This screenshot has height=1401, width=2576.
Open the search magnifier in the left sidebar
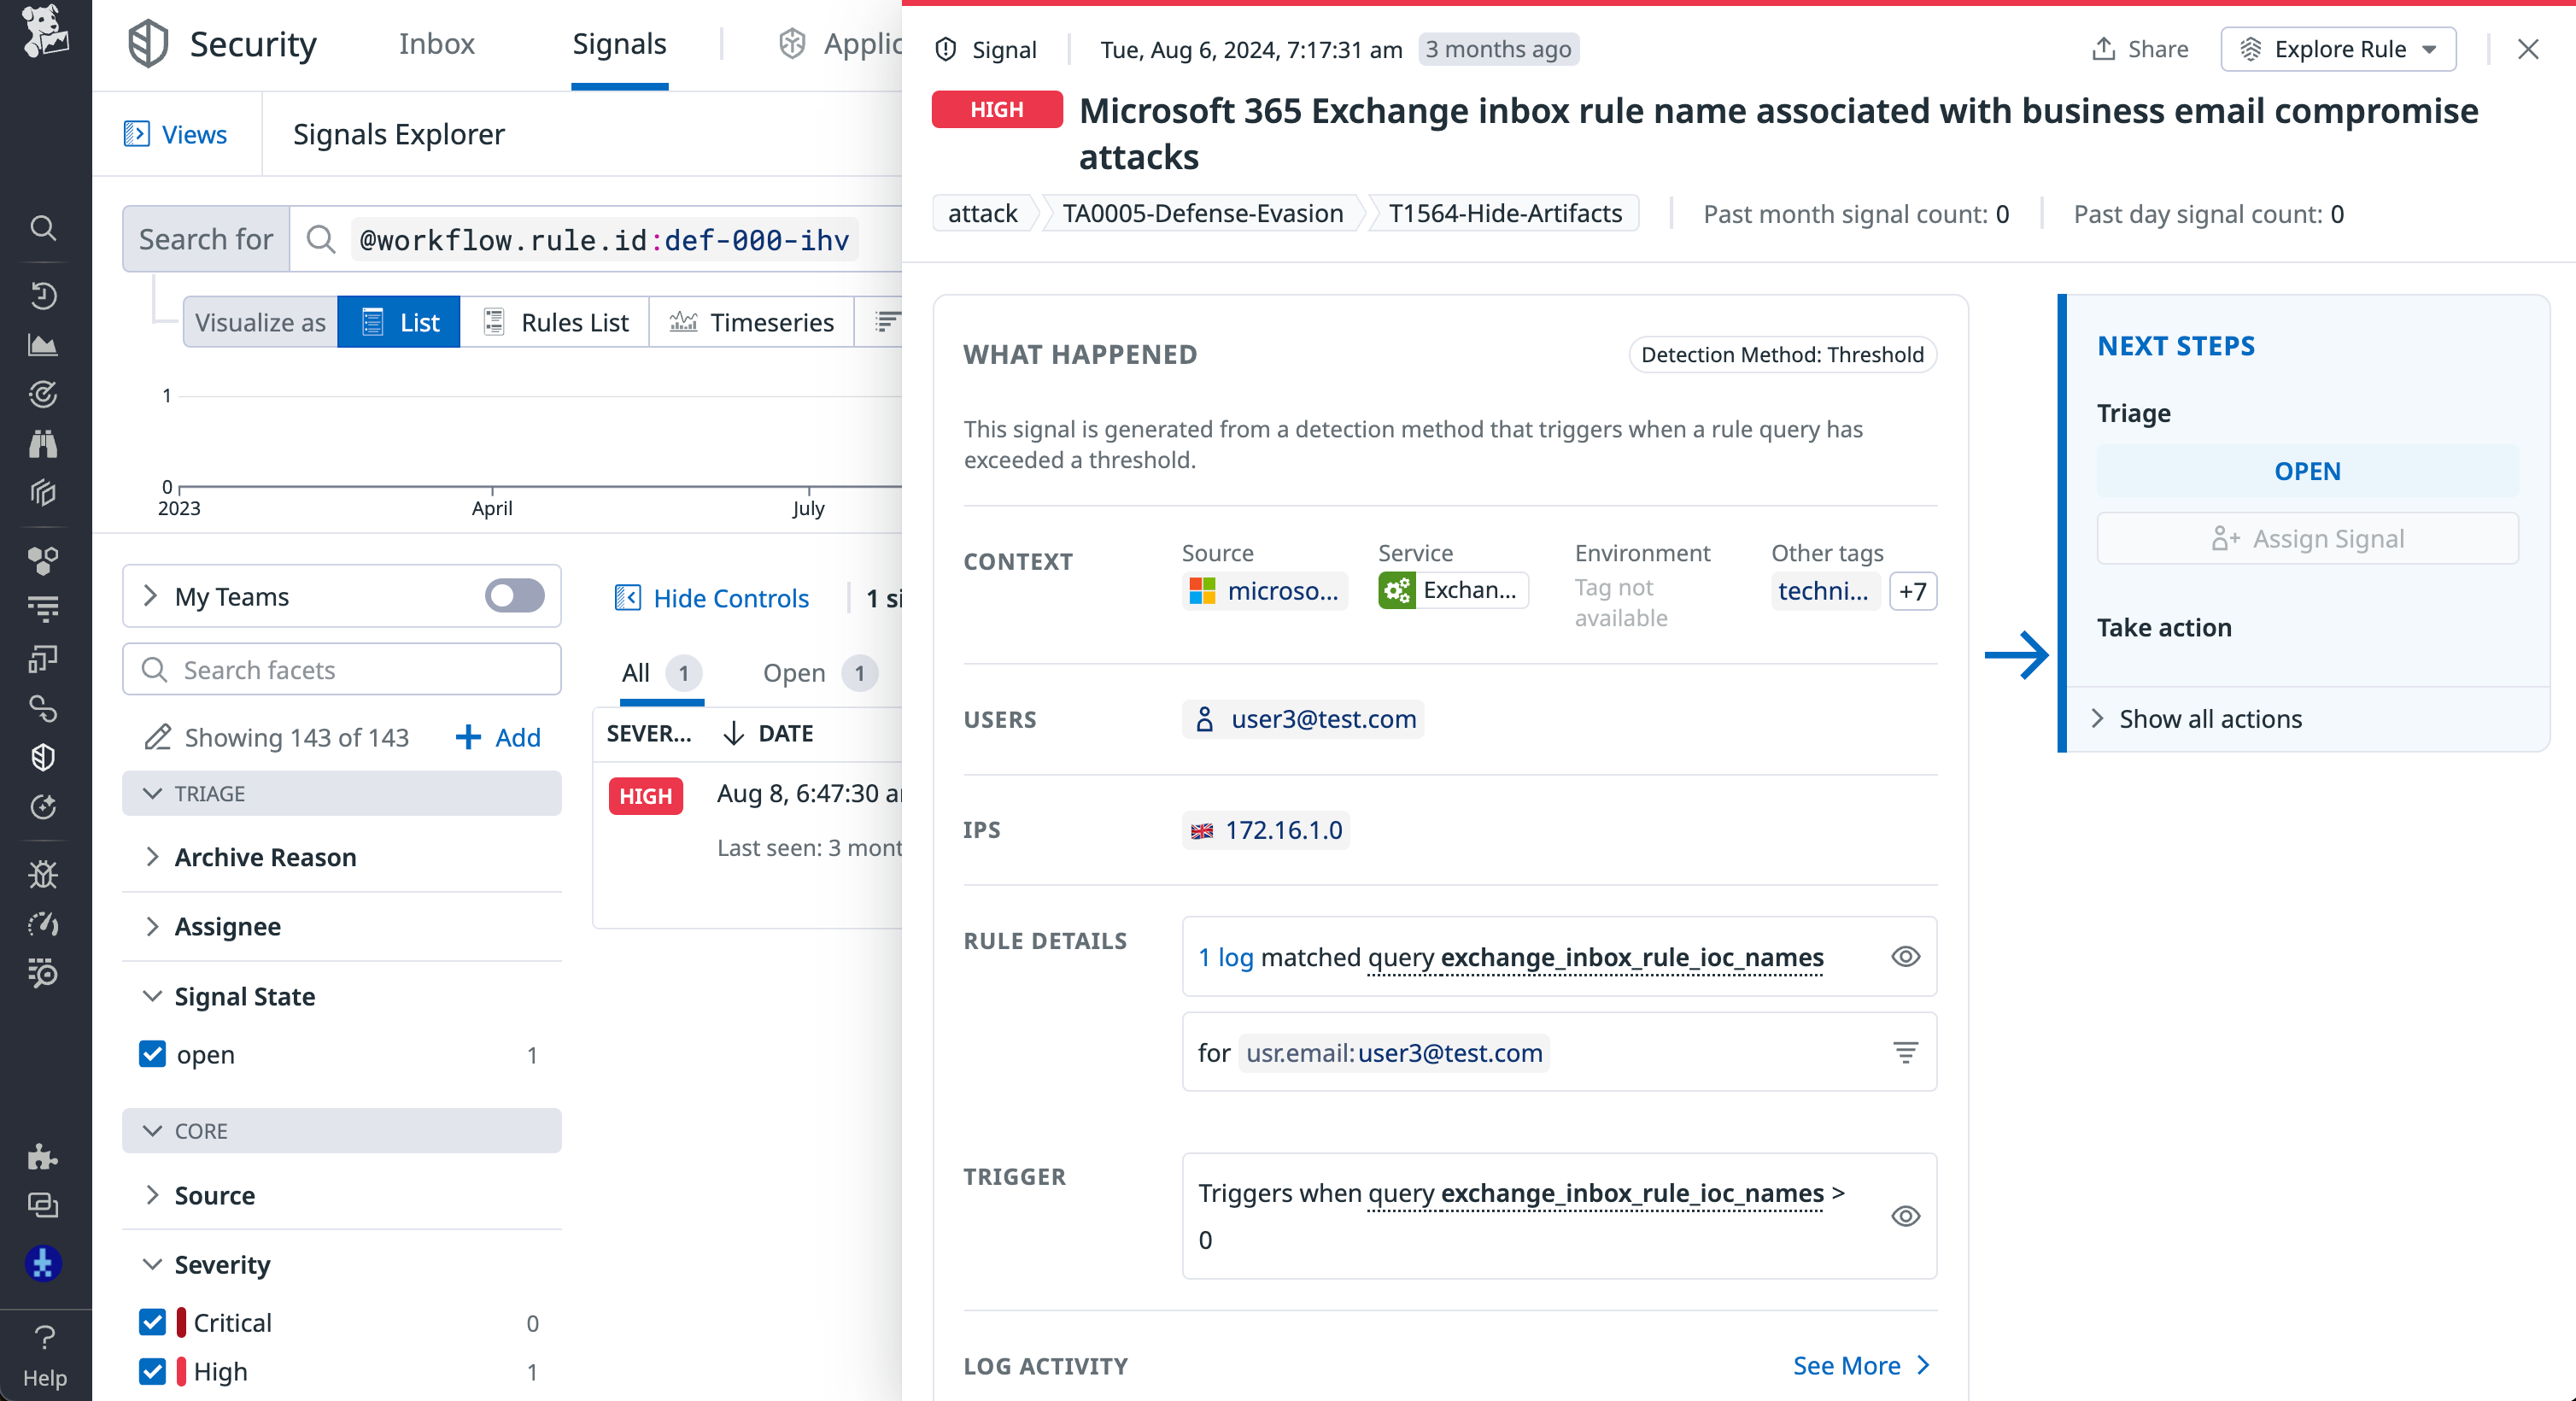(x=43, y=228)
